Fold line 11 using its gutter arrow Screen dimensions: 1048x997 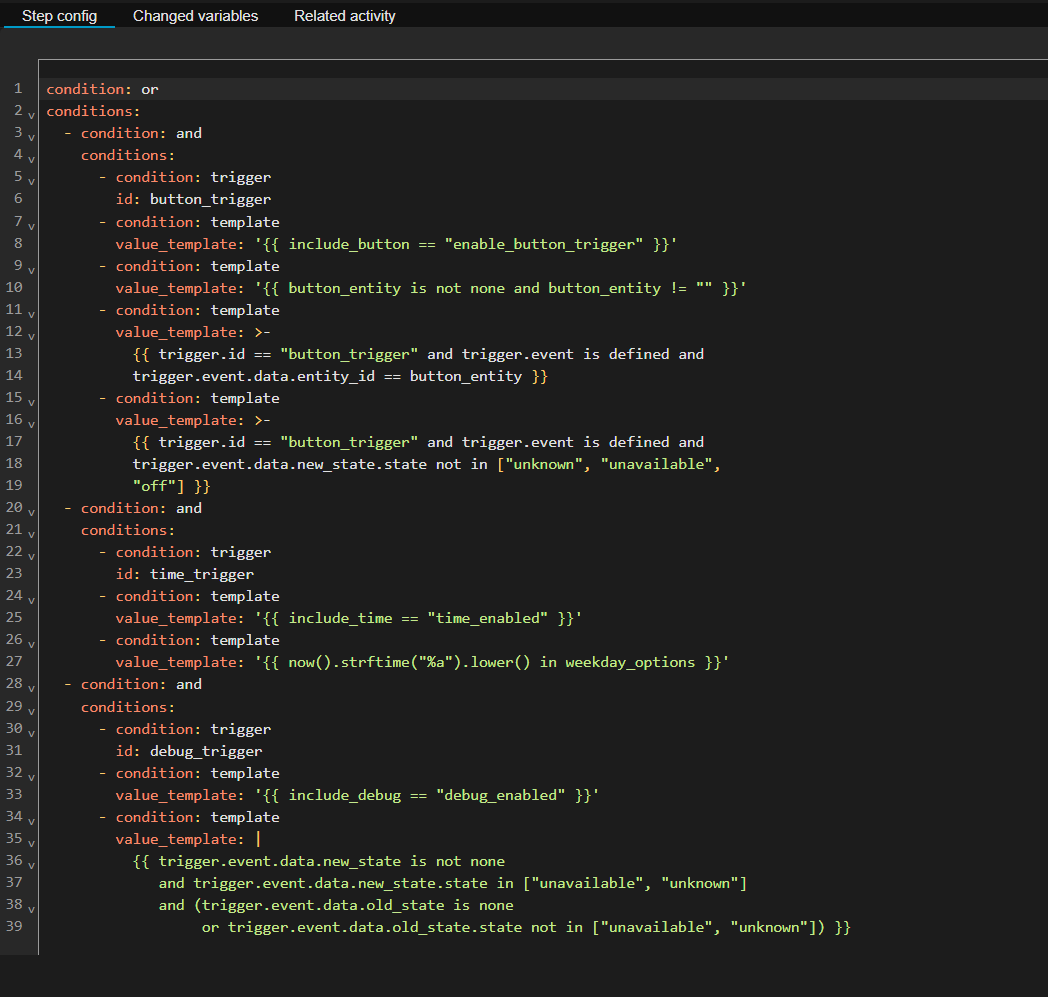click(x=31, y=314)
